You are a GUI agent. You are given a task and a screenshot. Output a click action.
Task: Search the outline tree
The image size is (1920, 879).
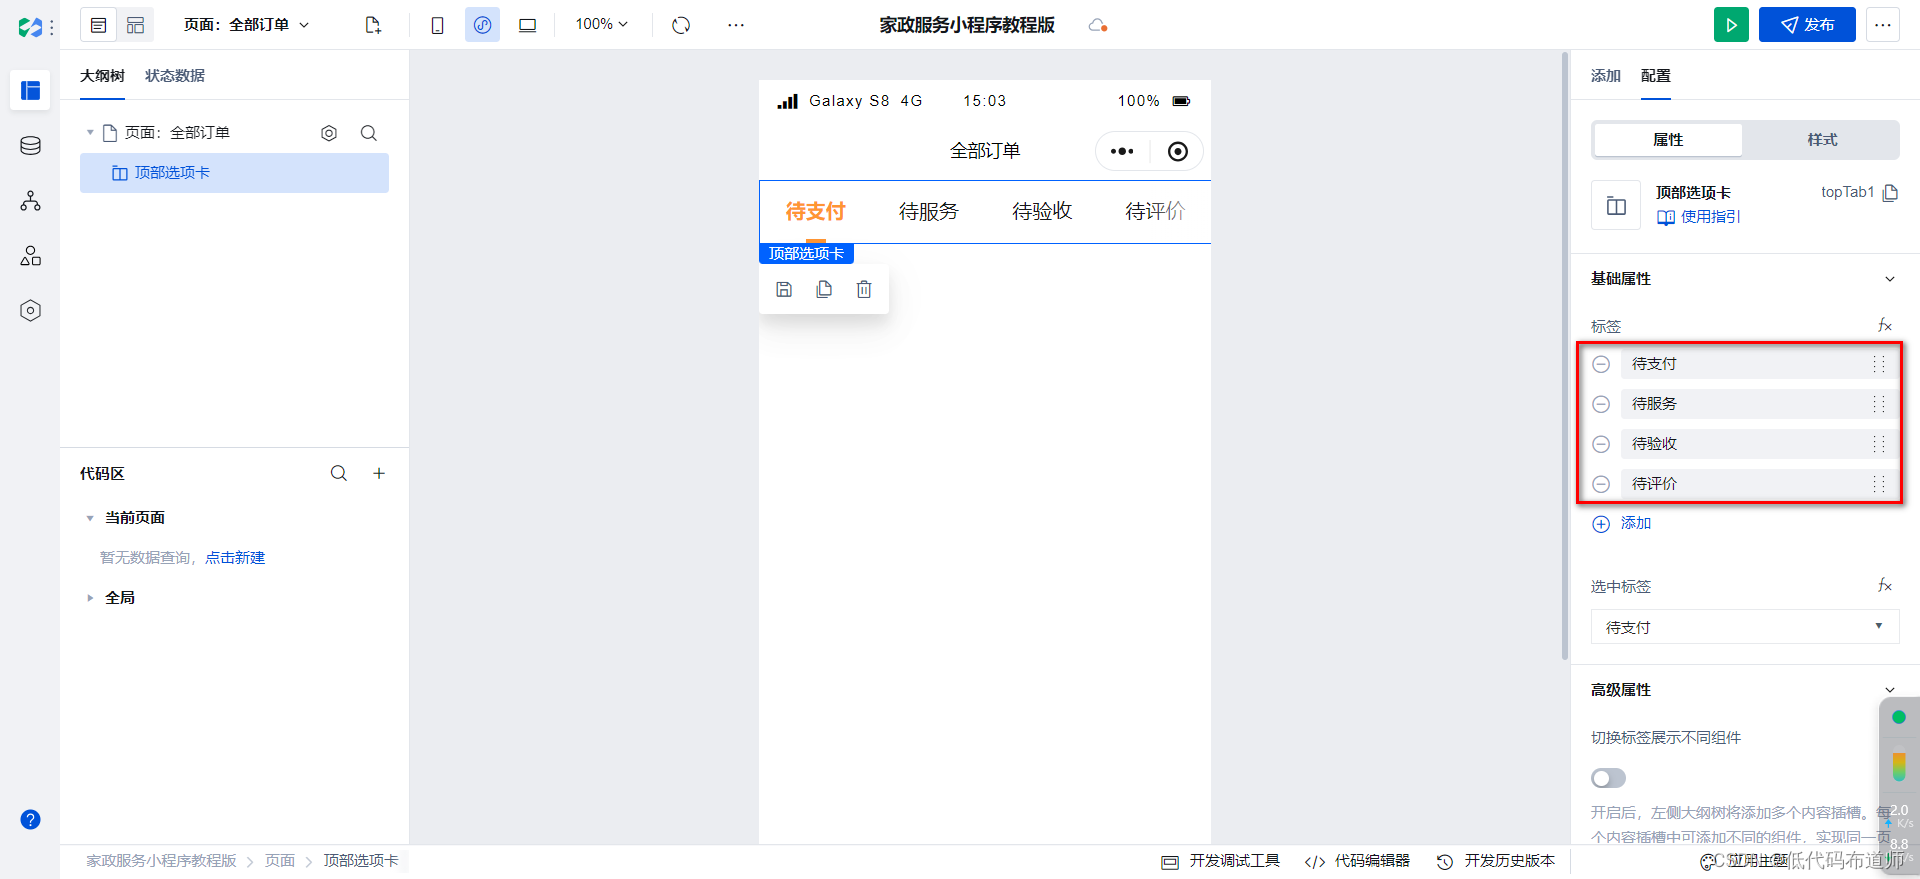pos(369,133)
